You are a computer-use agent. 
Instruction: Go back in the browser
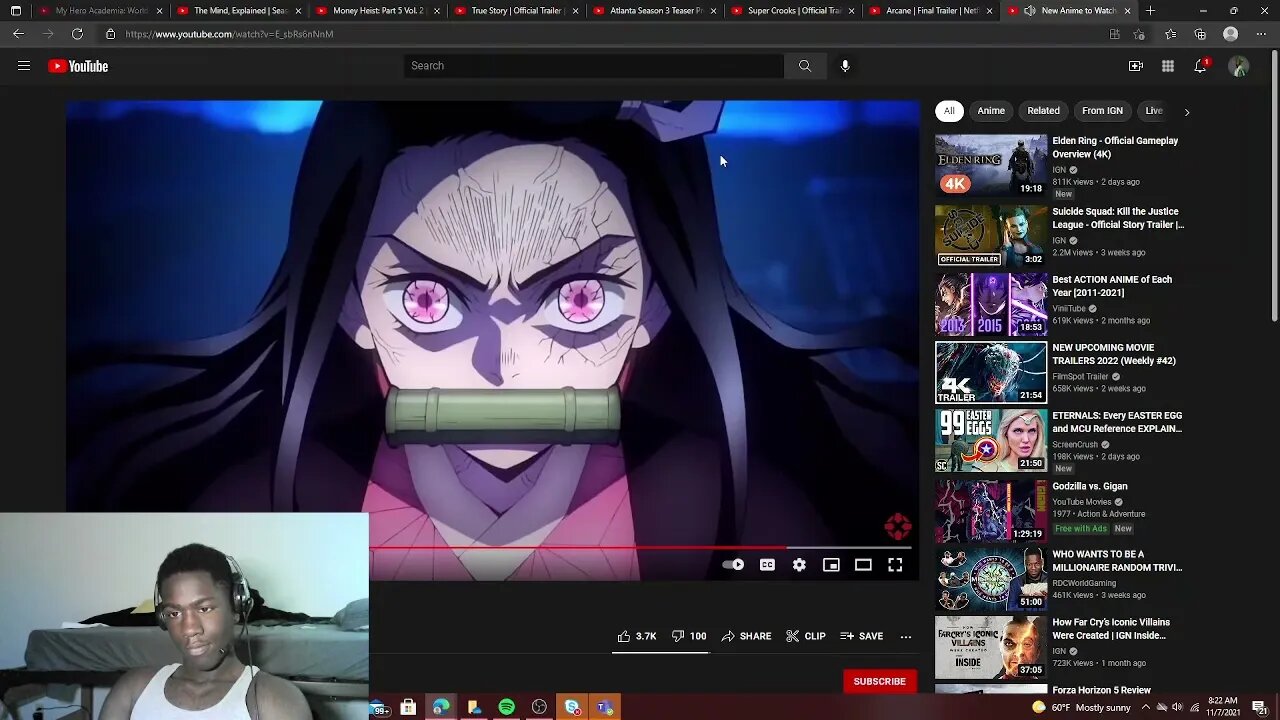pos(18,34)
